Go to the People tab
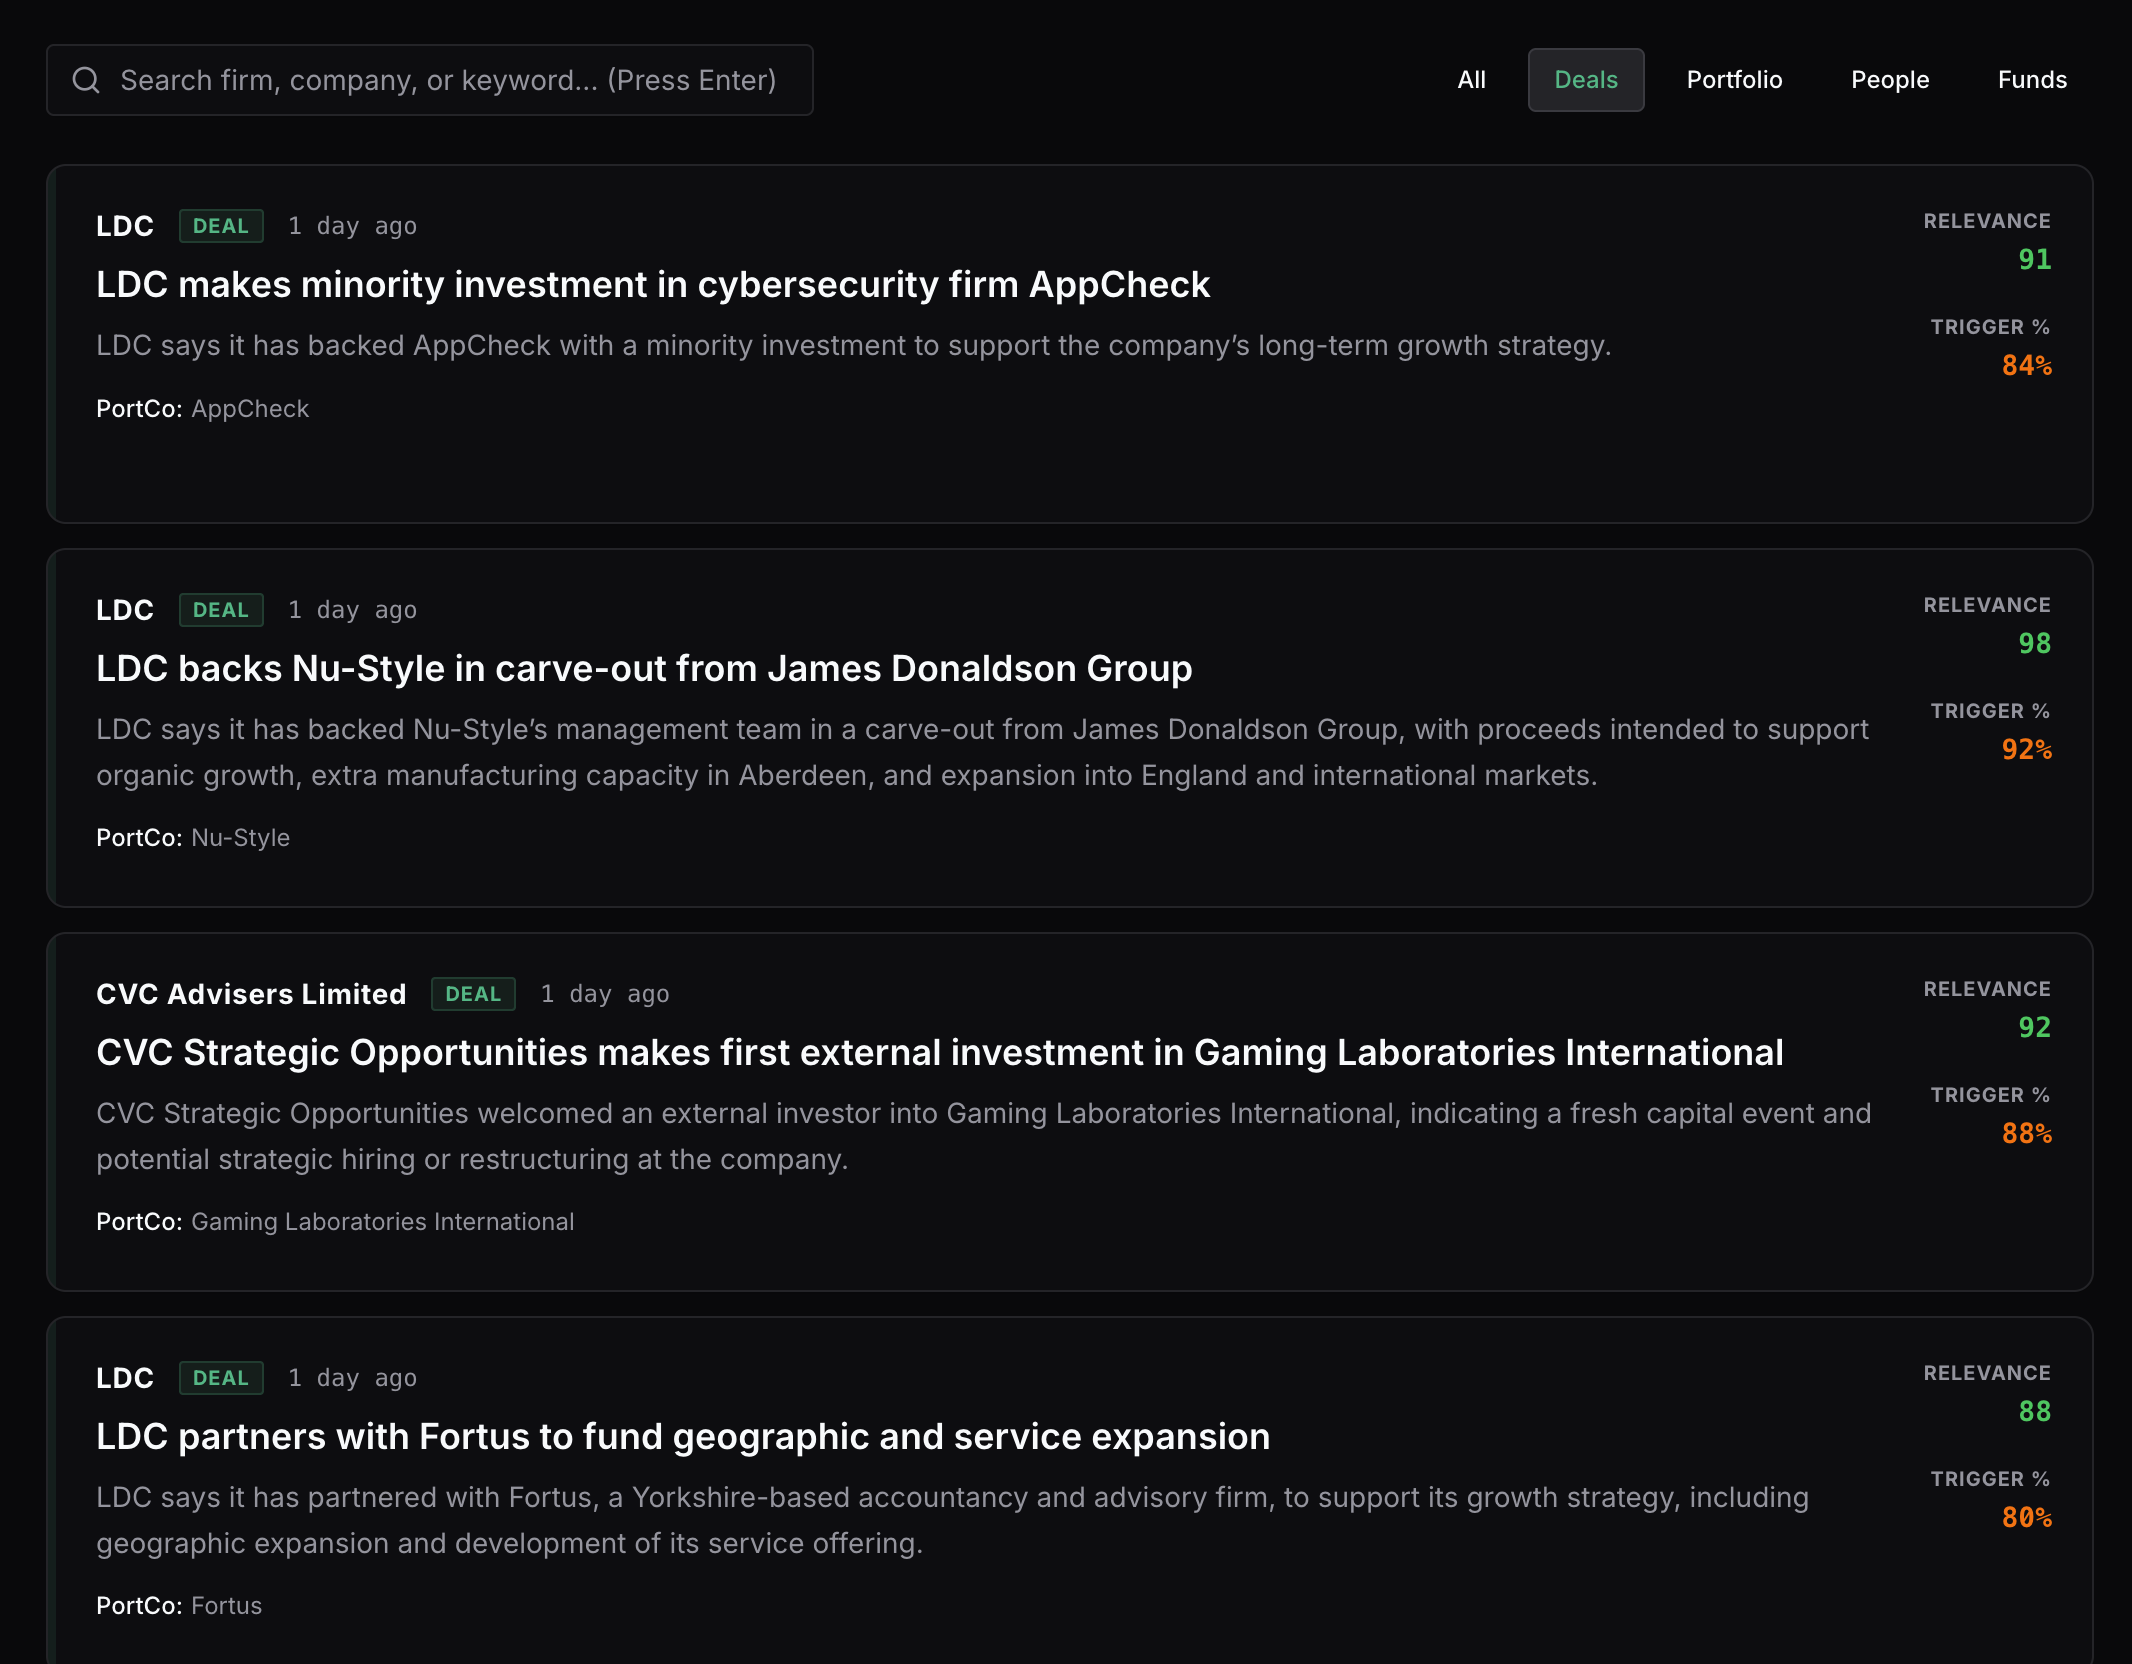This screenshot has width=2132, height=1664. [x=1890, y=80]
